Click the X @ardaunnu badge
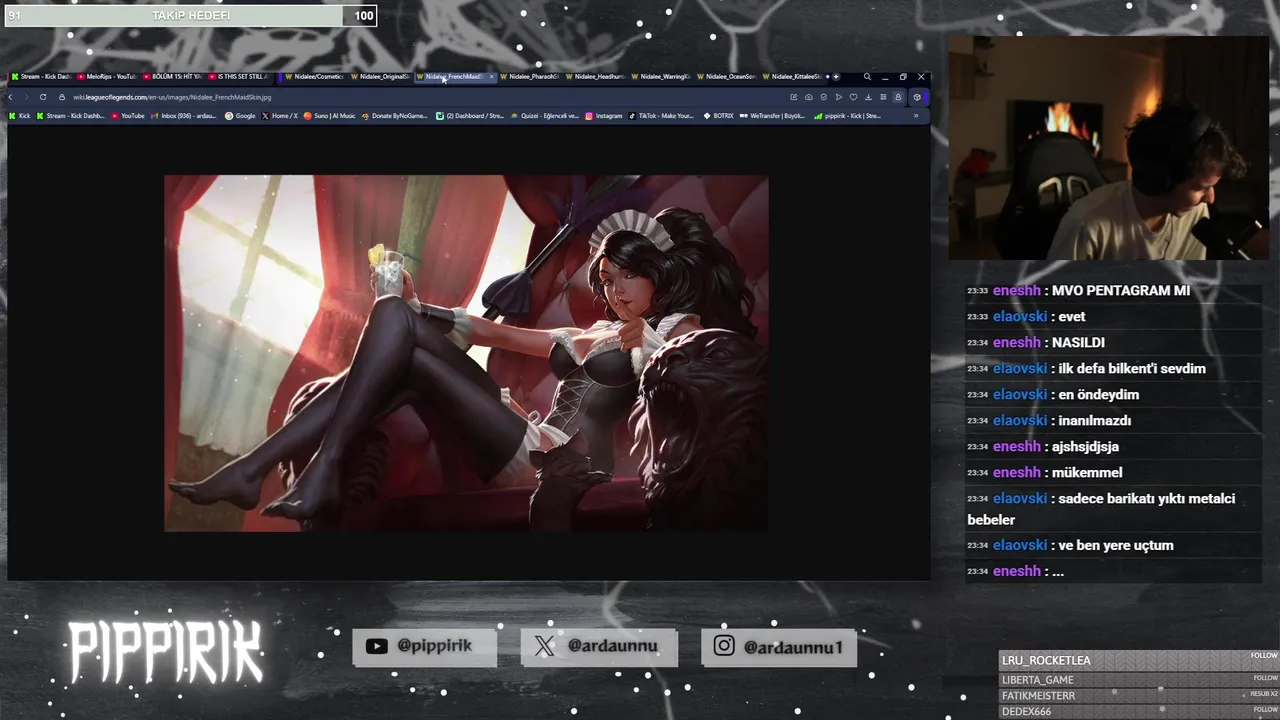Image resolution: width=1280 pixels, height=720 pixels. pos(599,646)
